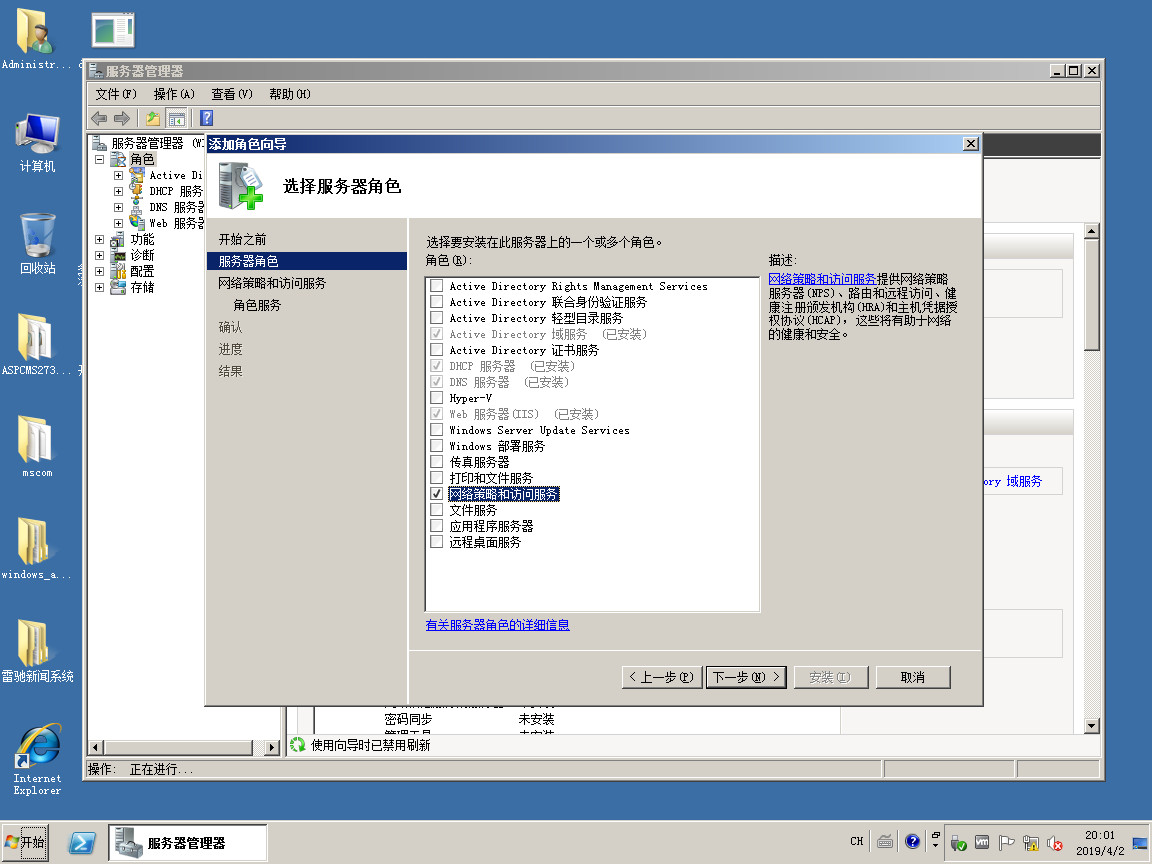
Task: Open PowerShell from the taskbar
Action: click(82, 843)
